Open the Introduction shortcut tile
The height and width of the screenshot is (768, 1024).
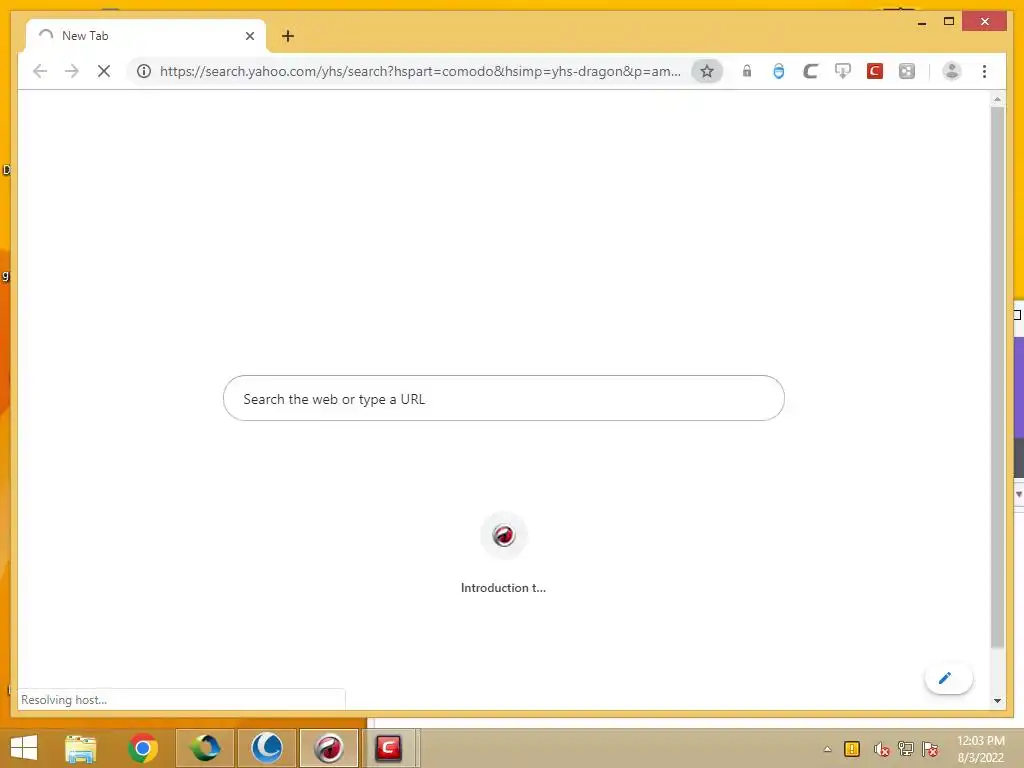point(503,553)
